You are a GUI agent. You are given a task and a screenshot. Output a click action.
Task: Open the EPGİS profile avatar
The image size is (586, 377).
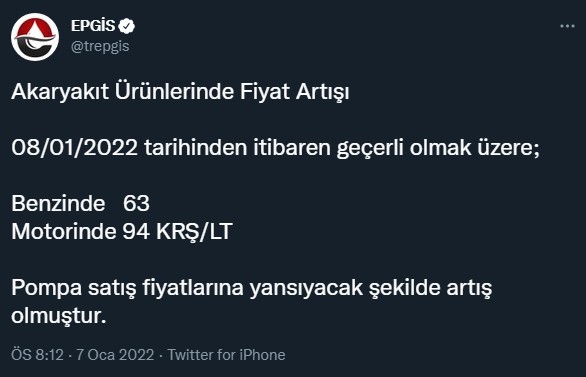click(x=35, y=37)
